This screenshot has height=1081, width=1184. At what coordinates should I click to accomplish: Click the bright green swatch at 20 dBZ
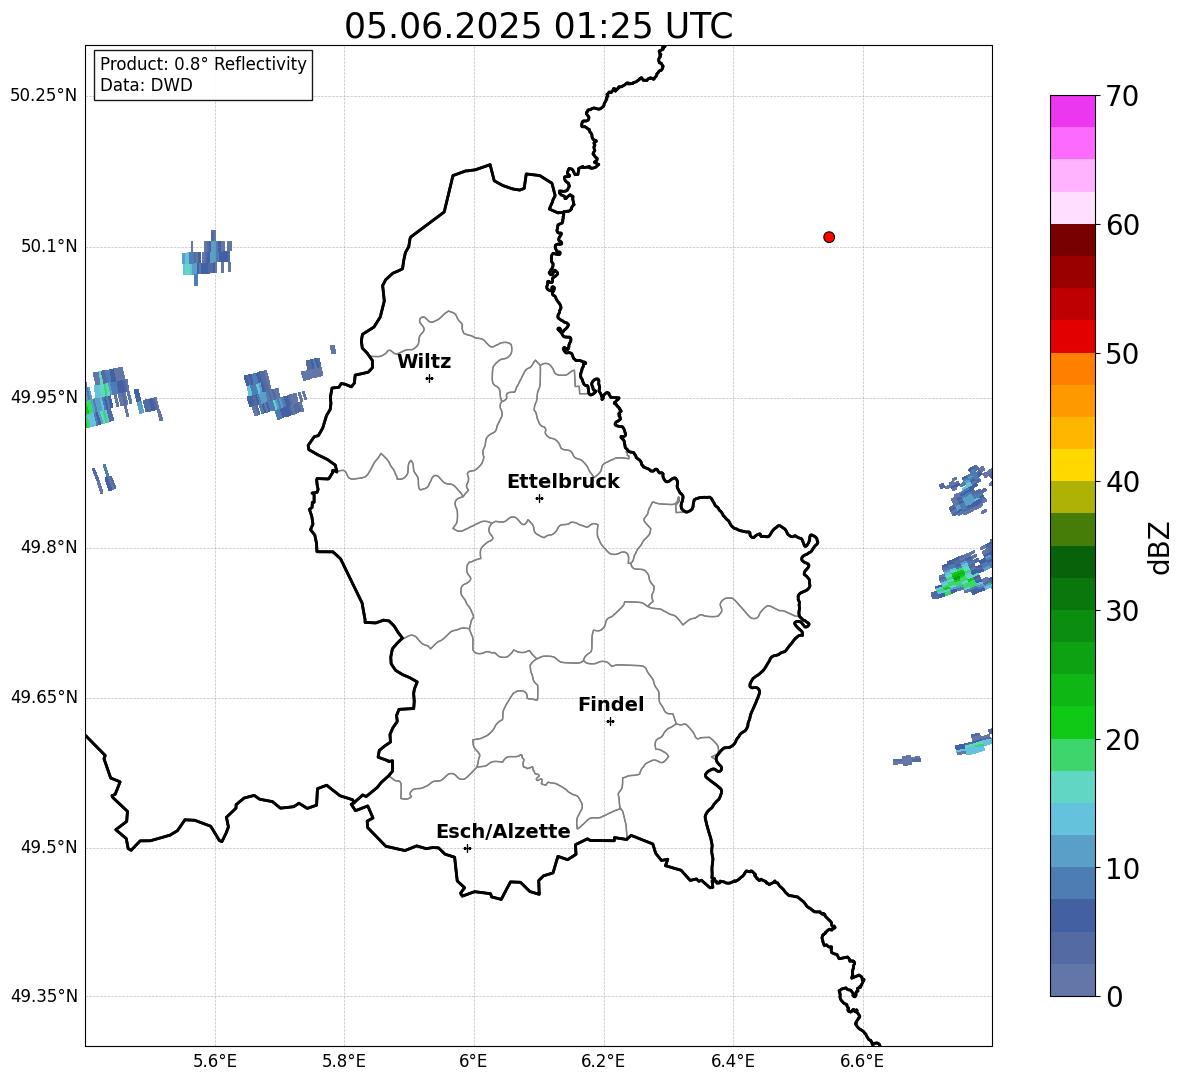point(1072,722)
